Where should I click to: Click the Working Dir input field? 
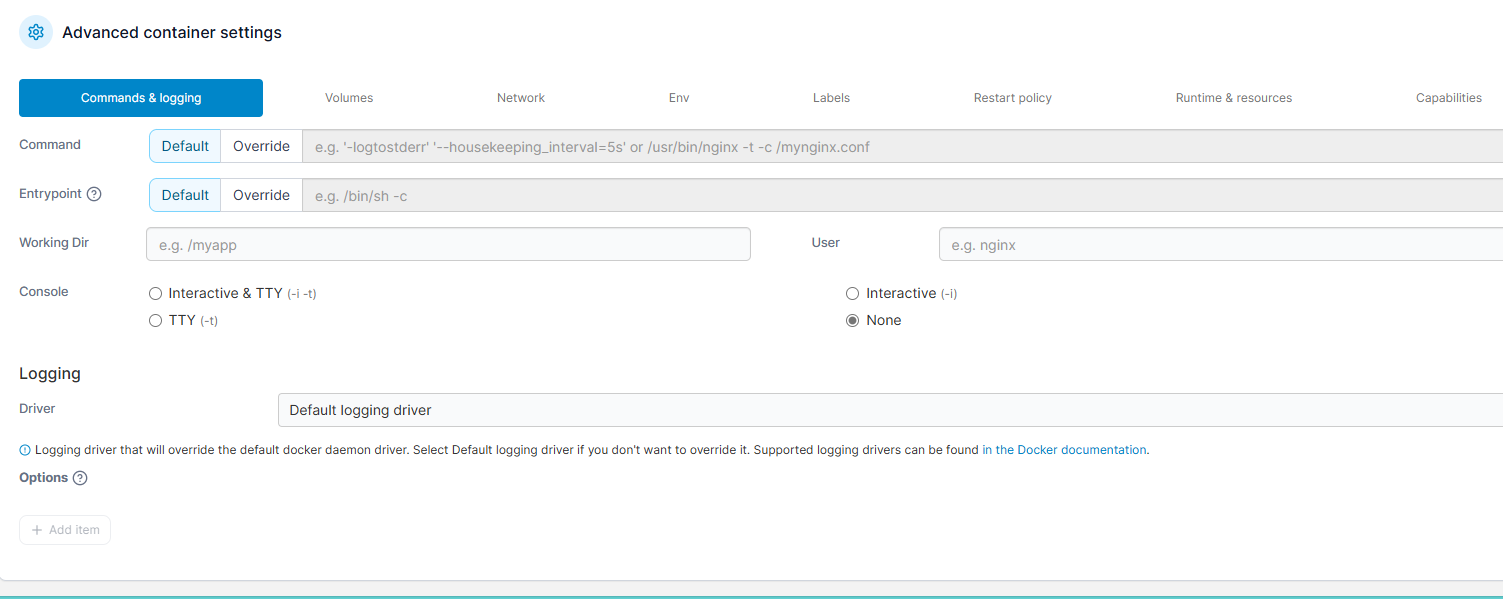[448, 244]
